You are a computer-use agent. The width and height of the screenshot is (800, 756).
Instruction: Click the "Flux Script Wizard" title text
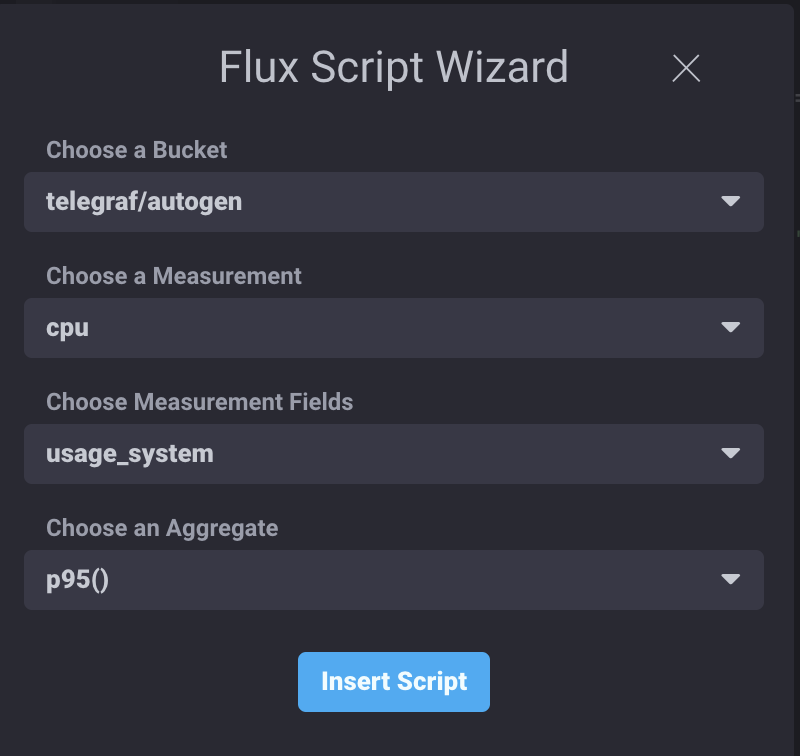coord(393,68)
